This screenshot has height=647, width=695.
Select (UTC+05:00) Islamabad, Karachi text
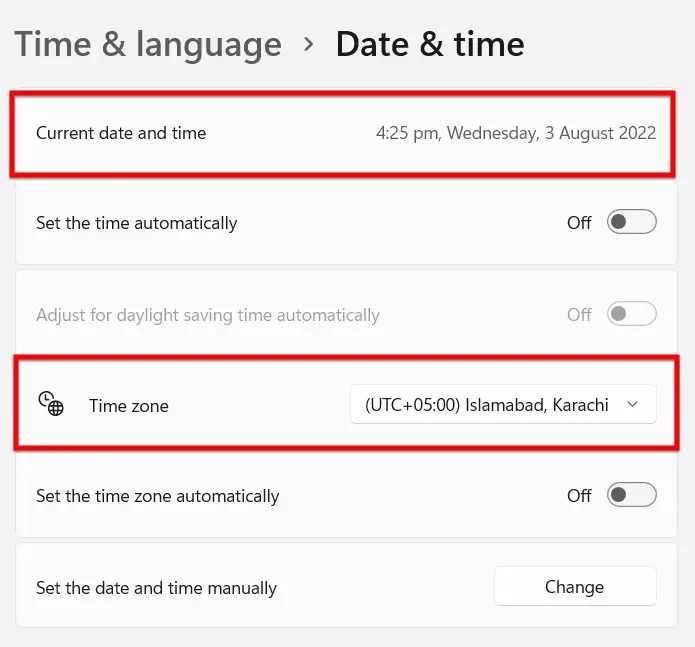pyautogui.click(x=486, y=405)
